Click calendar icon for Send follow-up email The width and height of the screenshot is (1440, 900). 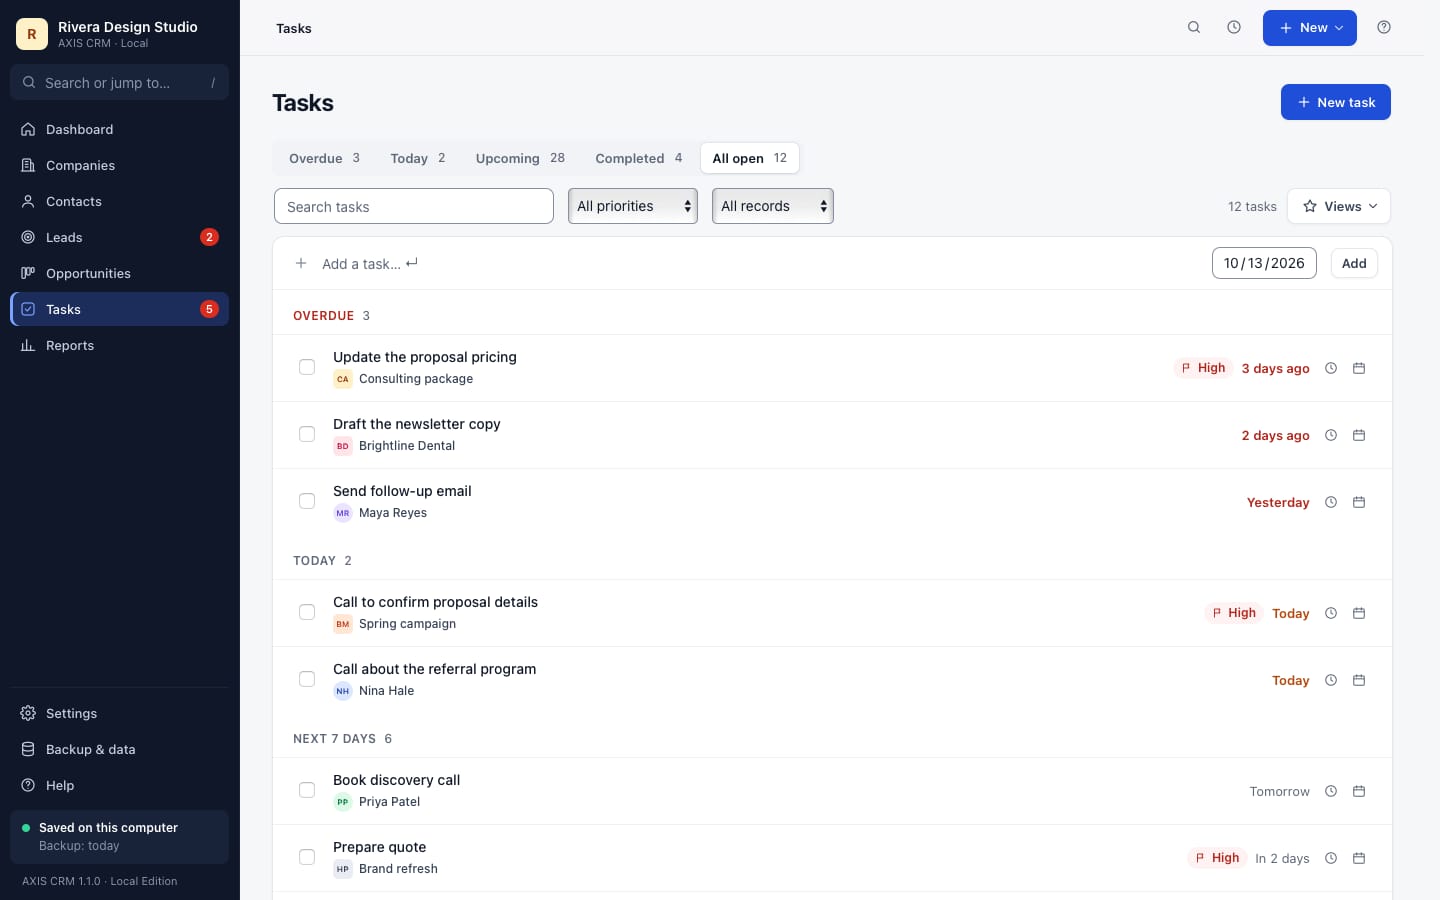(x=1359, y=502)
